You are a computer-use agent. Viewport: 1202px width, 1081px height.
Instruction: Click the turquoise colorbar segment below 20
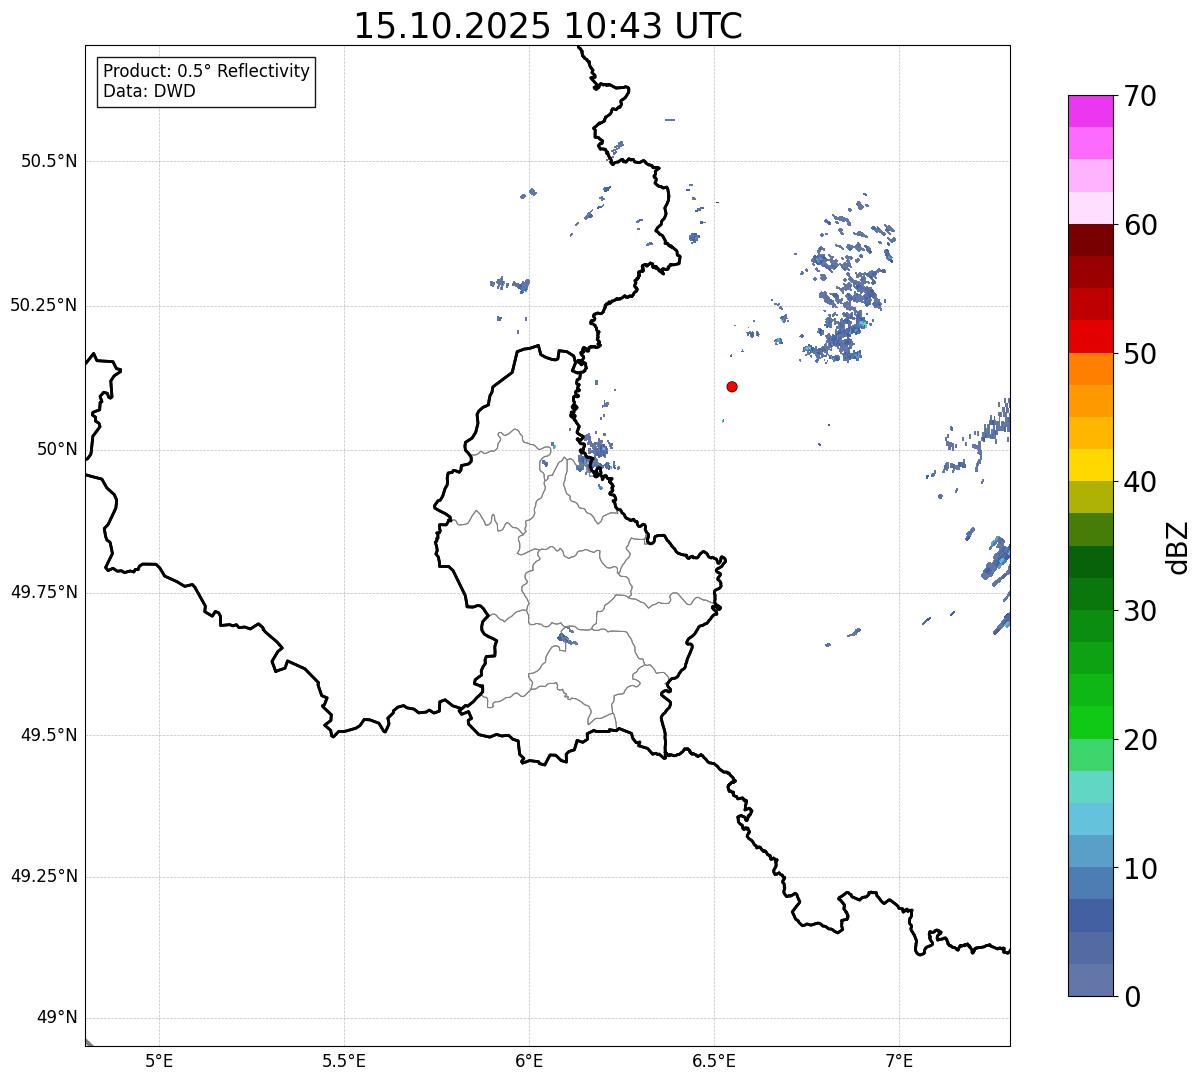1090,787
